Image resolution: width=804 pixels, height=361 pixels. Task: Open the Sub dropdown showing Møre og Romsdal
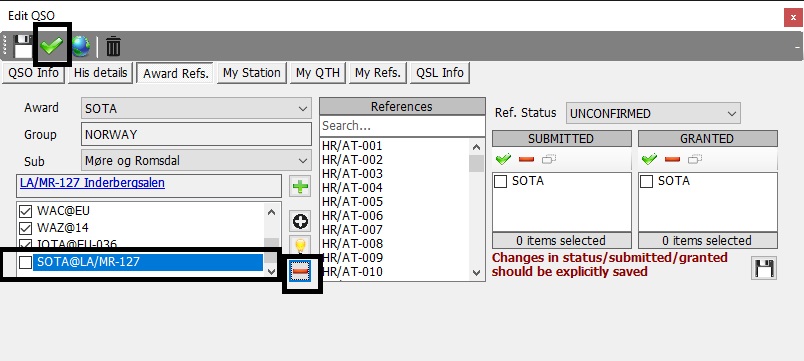196,161
